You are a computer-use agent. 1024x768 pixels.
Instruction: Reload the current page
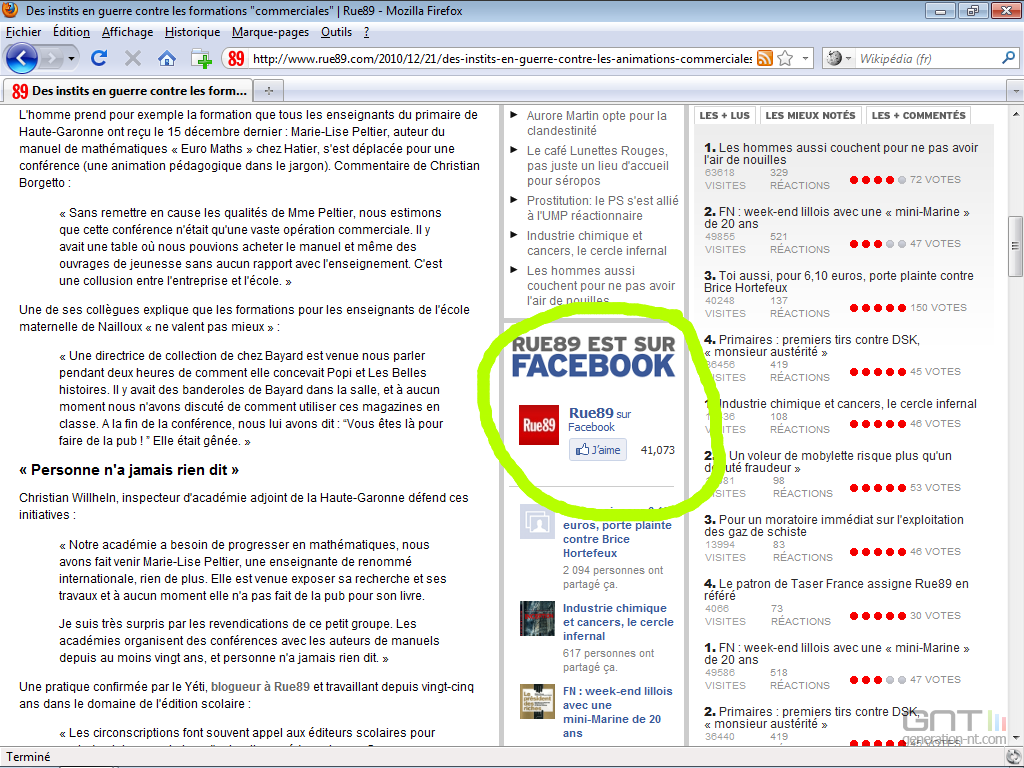coord(99,59)
